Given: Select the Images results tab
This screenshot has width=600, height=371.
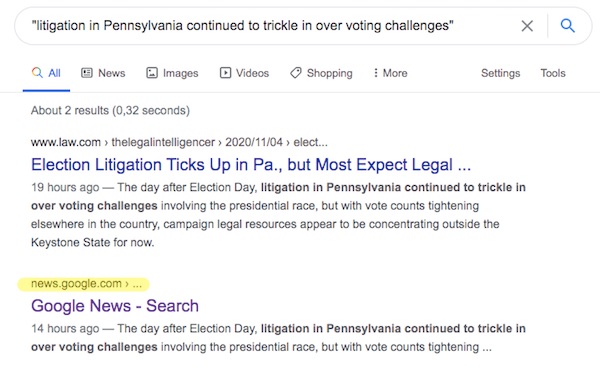Looking at the screenshot, I should click(172, 73).
